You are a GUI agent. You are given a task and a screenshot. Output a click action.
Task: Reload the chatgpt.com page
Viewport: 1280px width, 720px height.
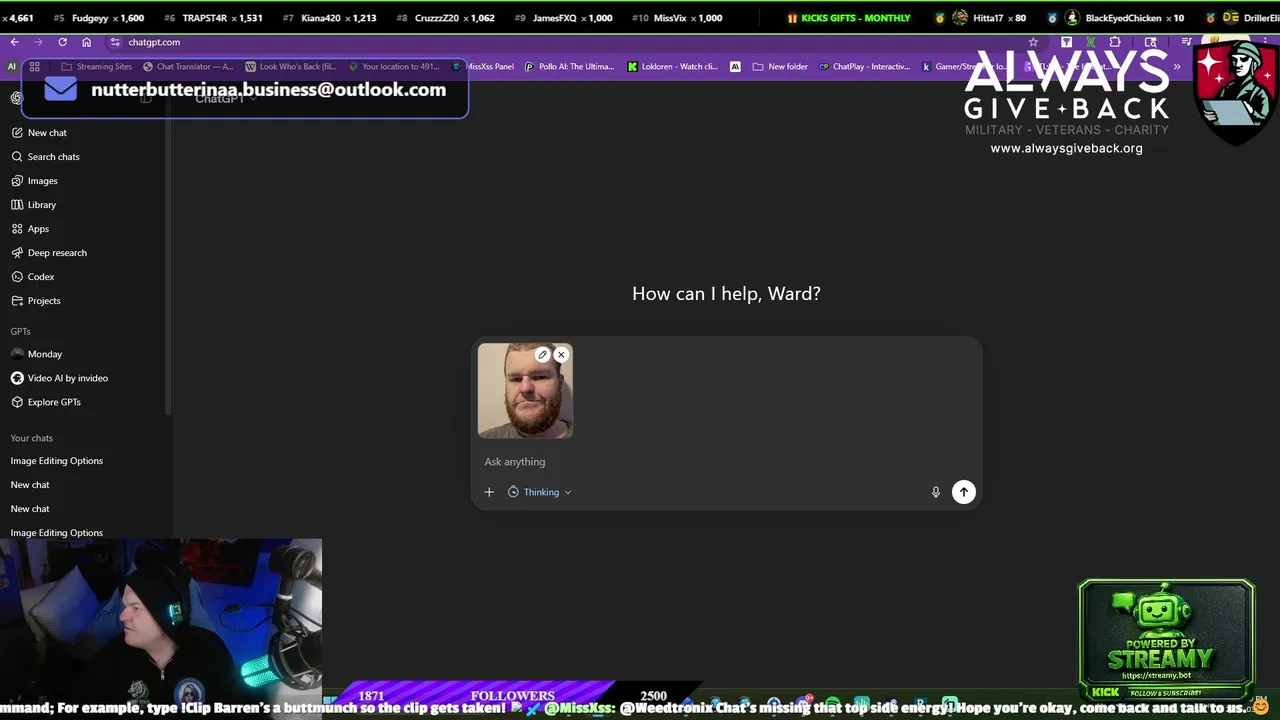(62, 42)
